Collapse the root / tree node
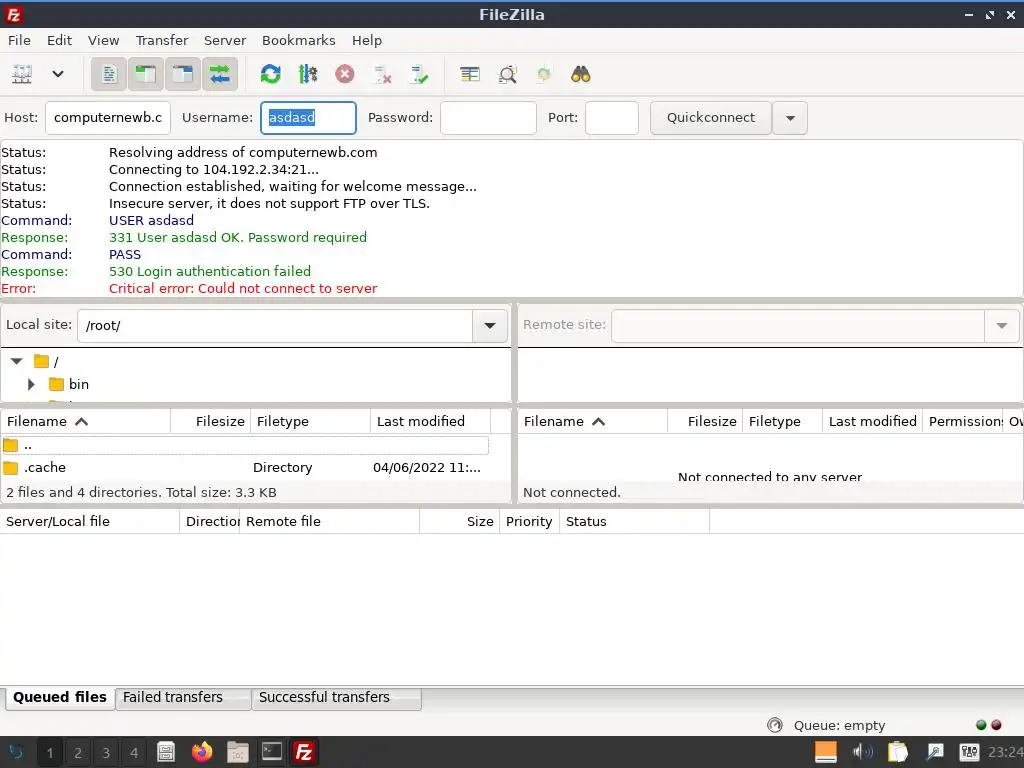This screenshot has width=1024, height=768. coord(16,361)
